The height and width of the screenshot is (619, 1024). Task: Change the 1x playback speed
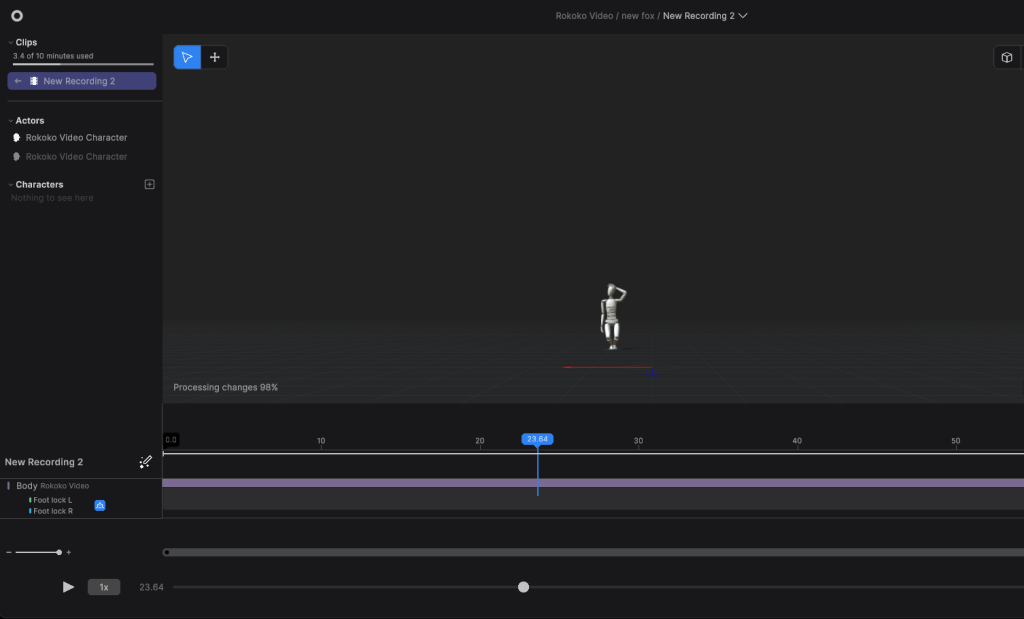click(x=104, y=587)
